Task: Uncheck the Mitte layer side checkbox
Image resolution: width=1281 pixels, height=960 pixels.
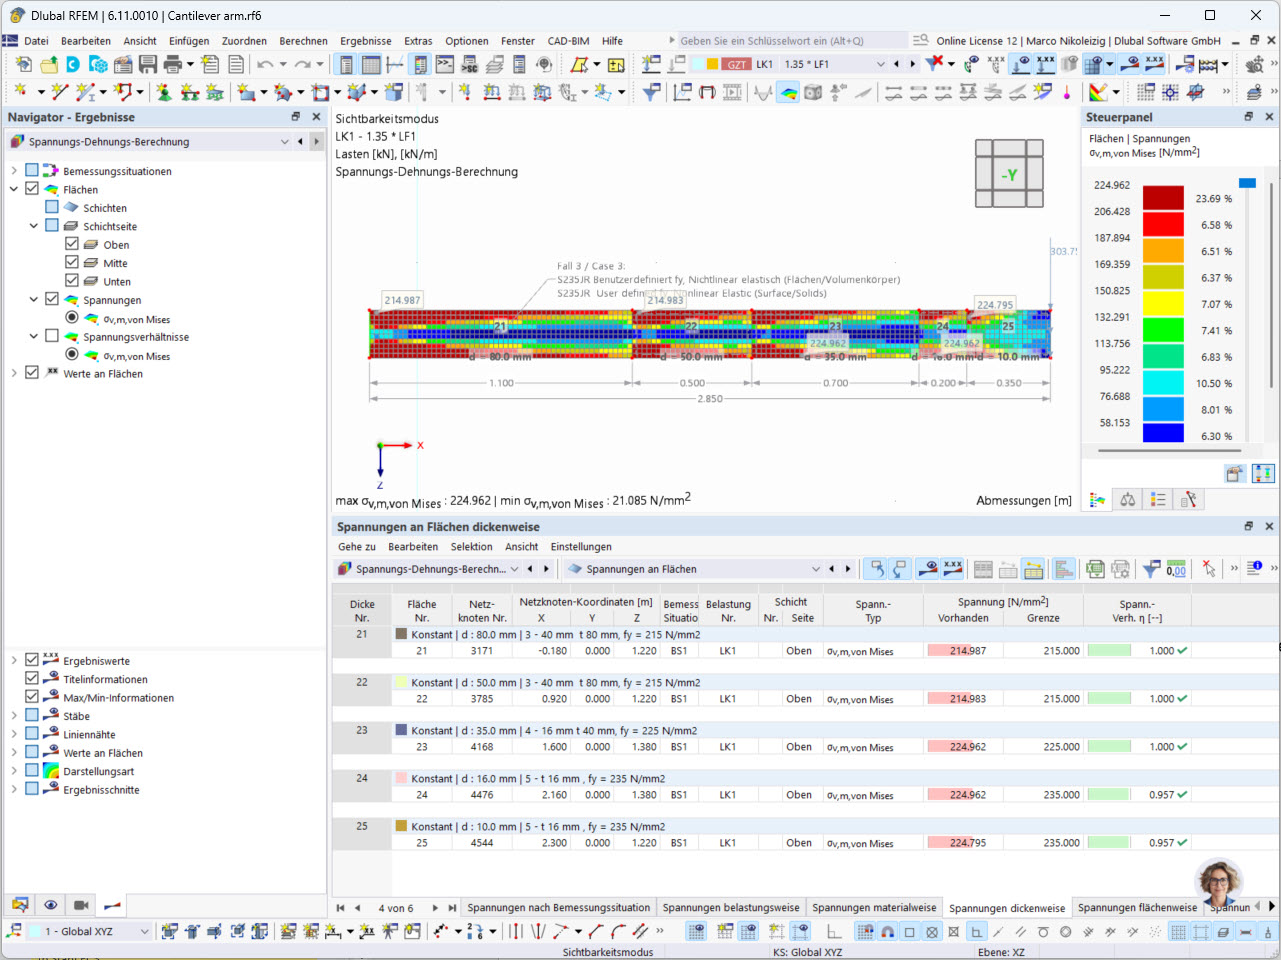Action: 72,262
